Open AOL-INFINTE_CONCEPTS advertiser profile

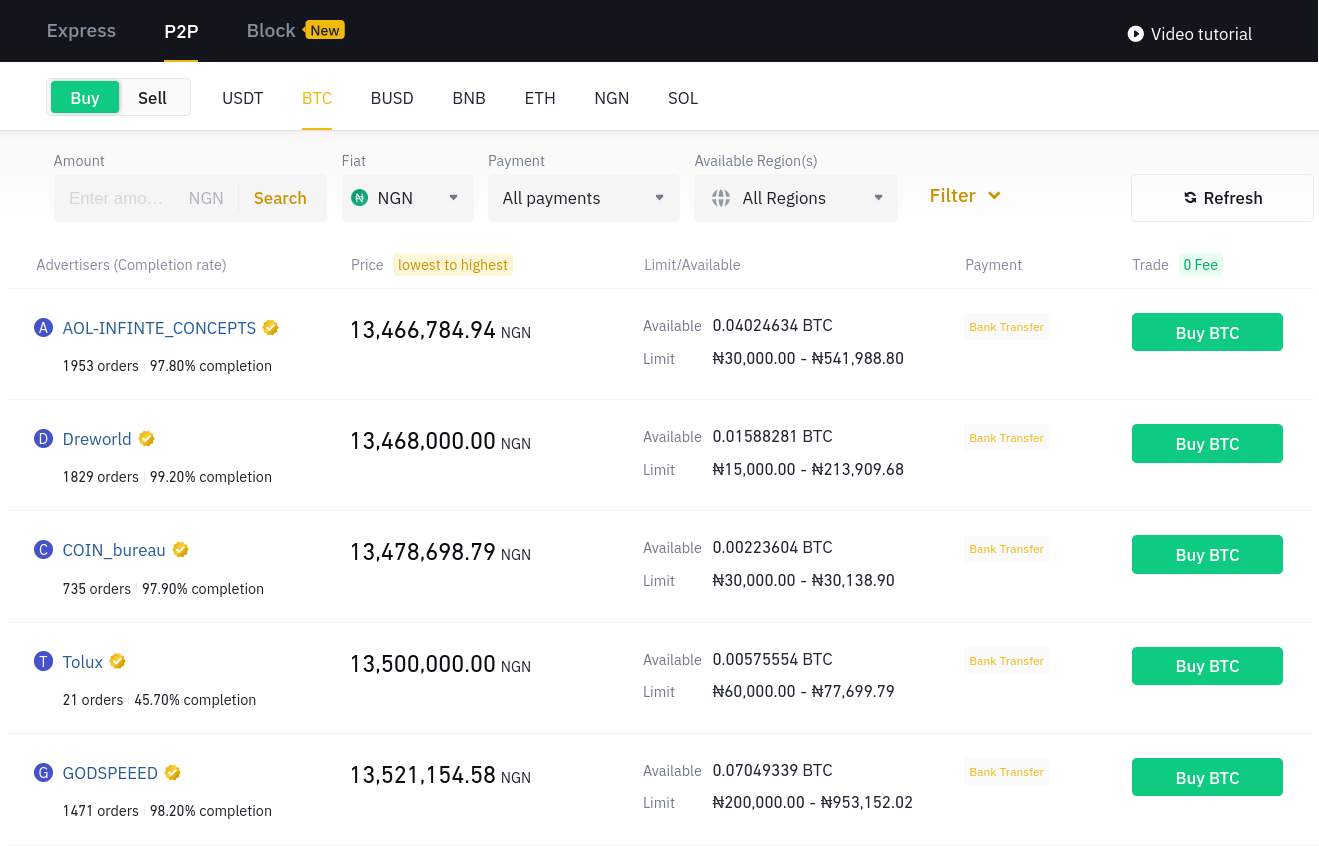click(x=159, y=328)
